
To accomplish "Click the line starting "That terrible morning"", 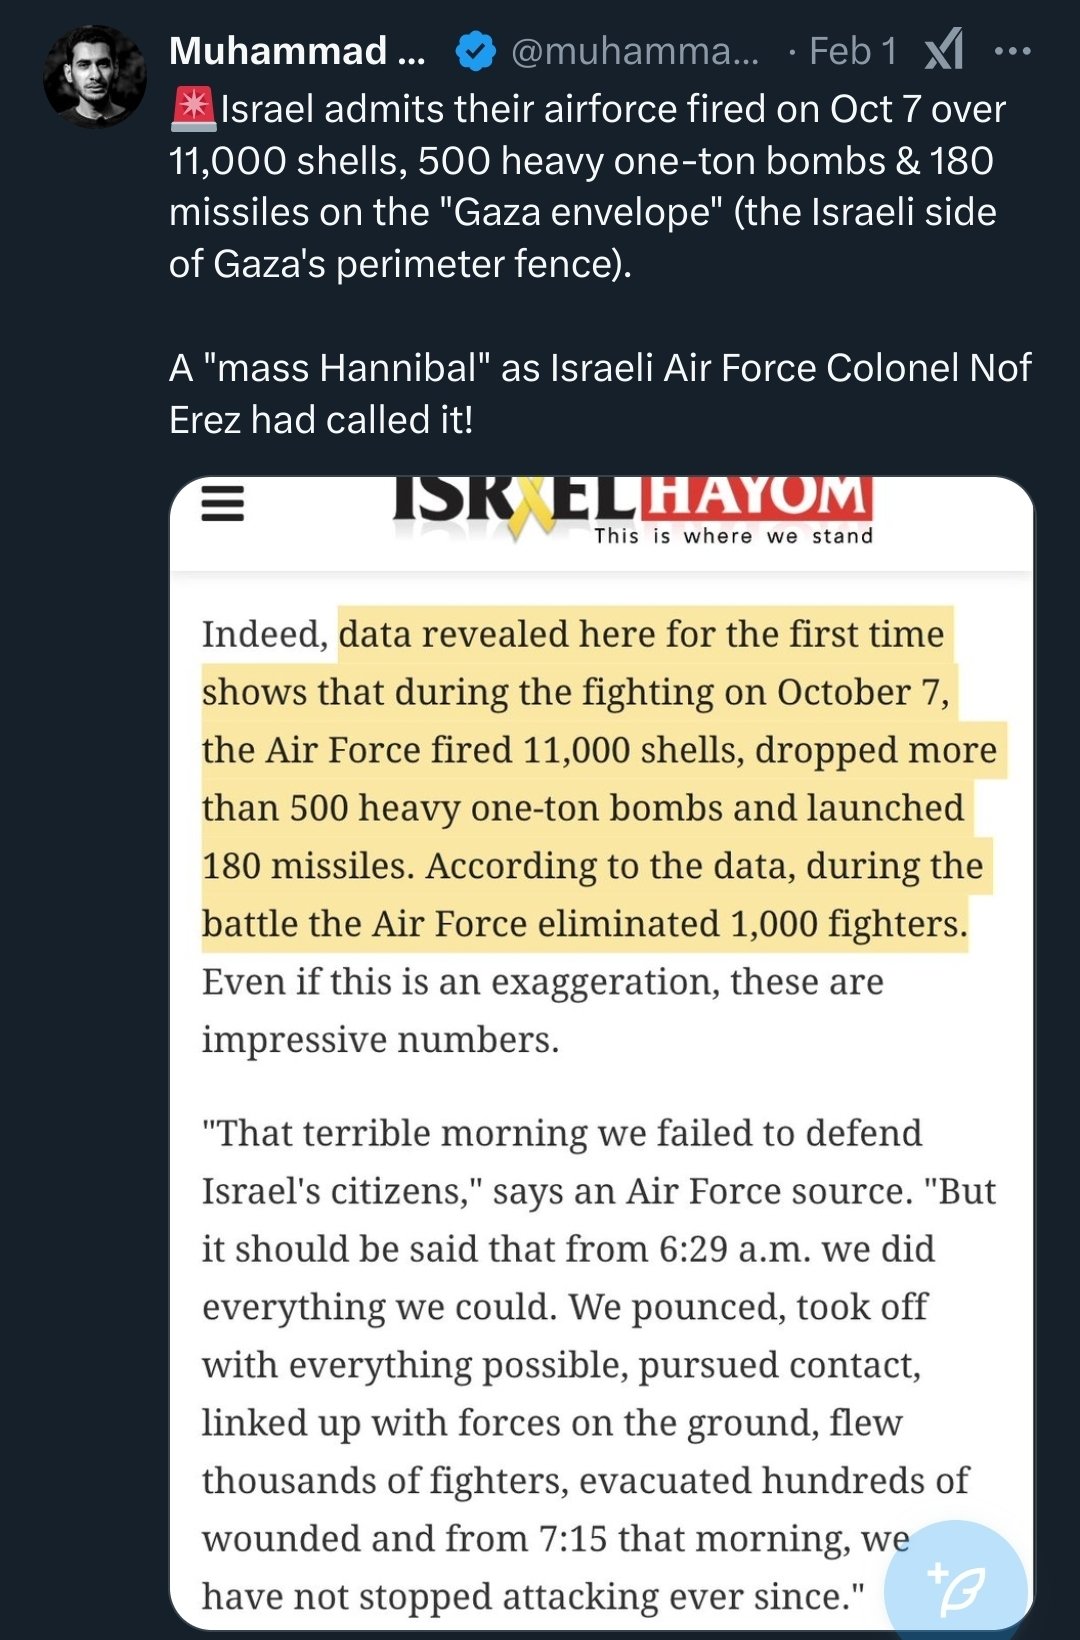I will tap(562, 1133).
